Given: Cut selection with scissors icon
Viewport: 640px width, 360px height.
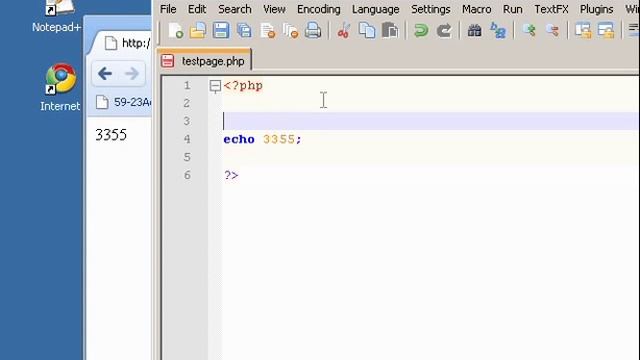Looking at the screenshot, I should [343, 31].
